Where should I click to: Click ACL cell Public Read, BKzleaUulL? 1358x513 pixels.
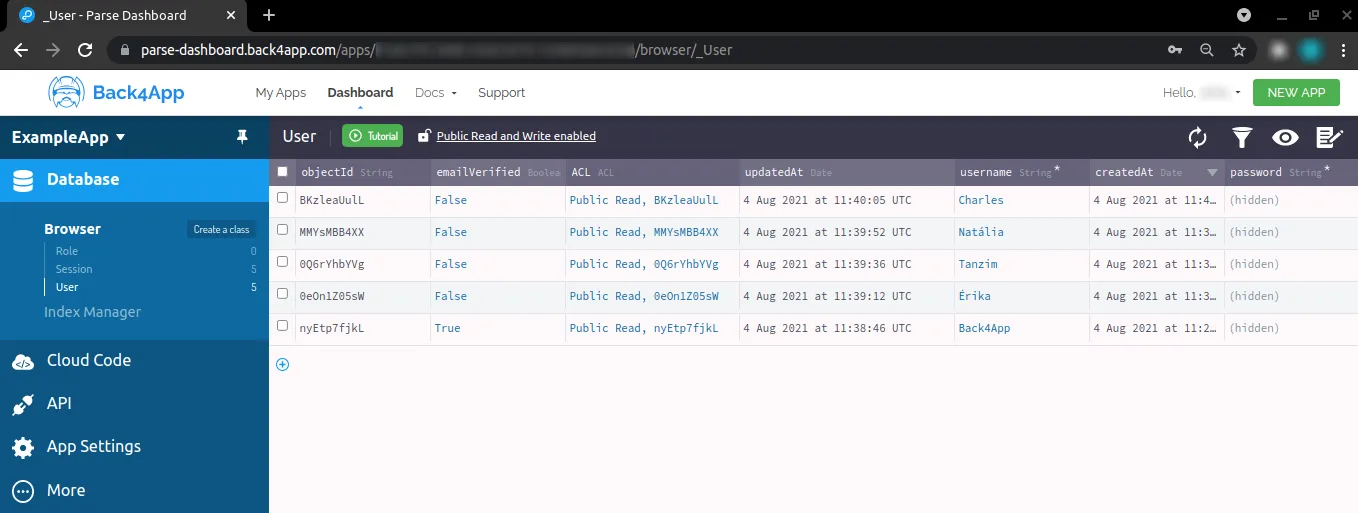point(653,200)
